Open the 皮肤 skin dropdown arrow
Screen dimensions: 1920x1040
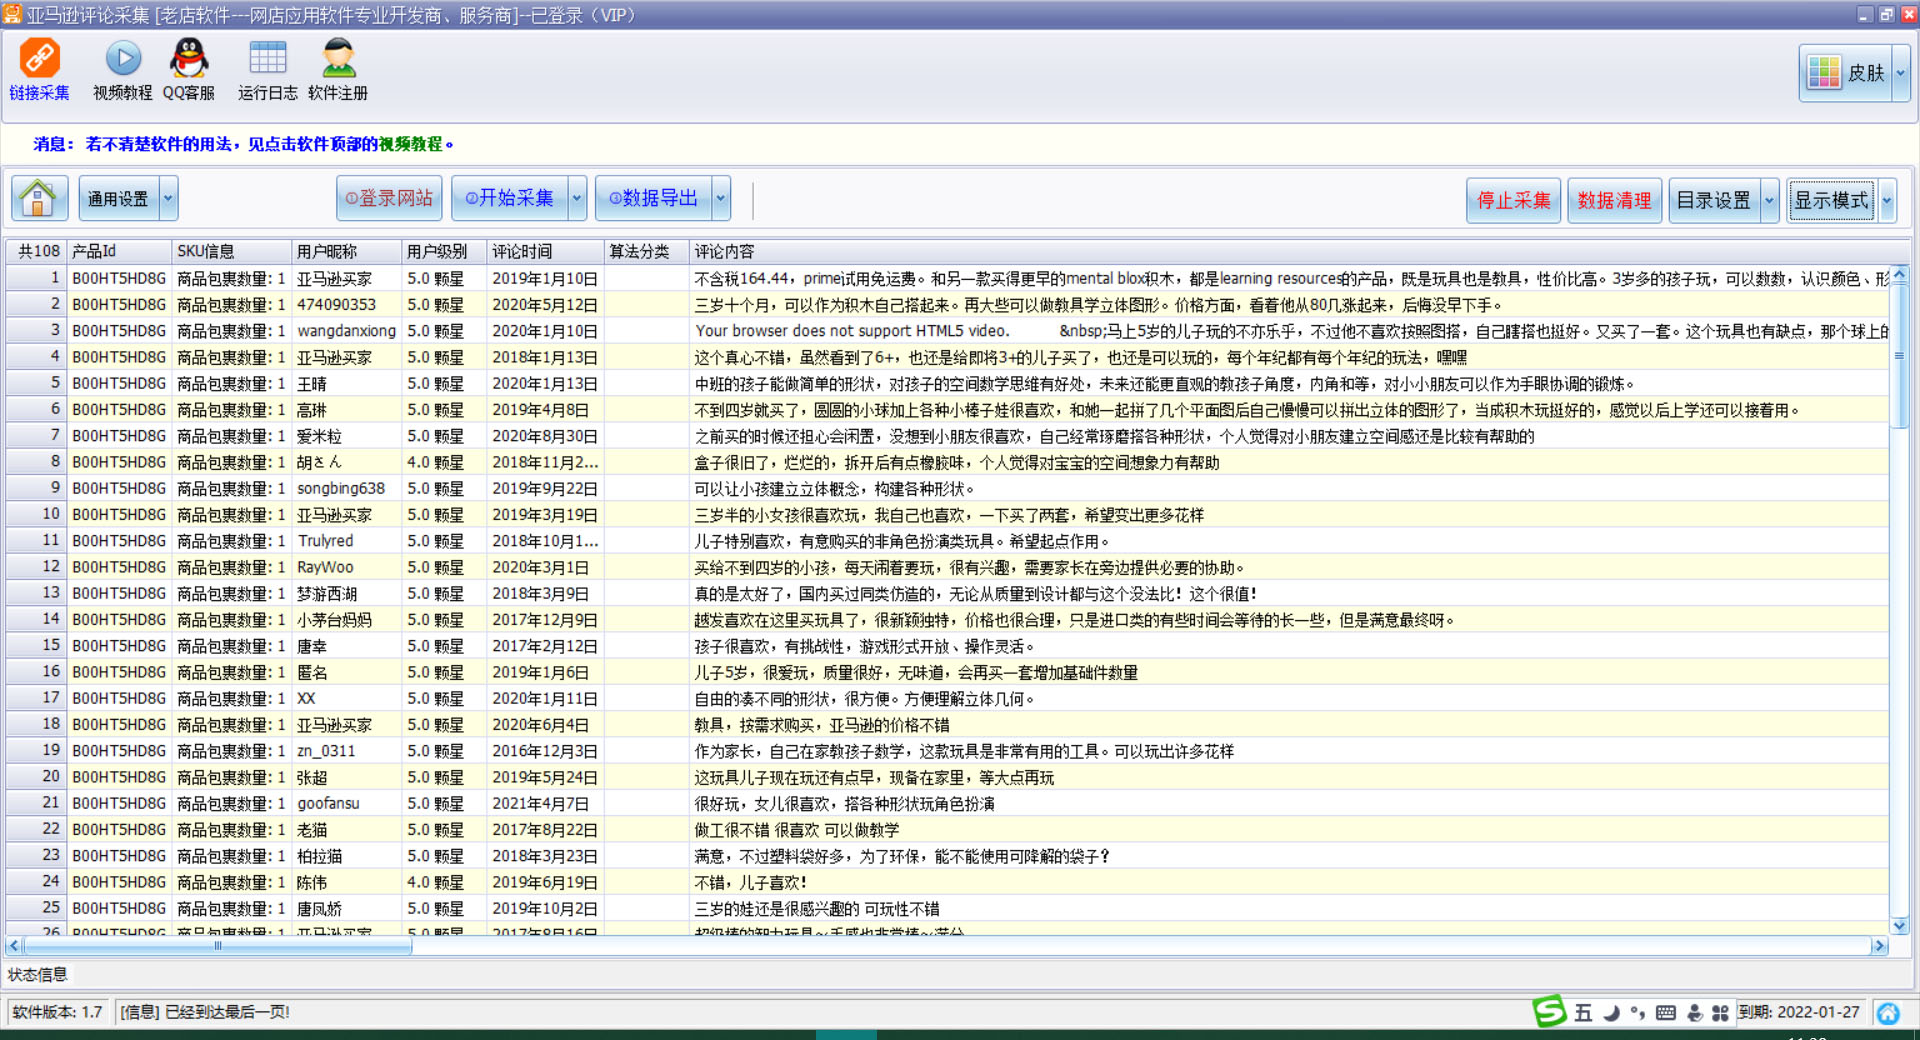pyautogui.click(x=1900, y=73)
